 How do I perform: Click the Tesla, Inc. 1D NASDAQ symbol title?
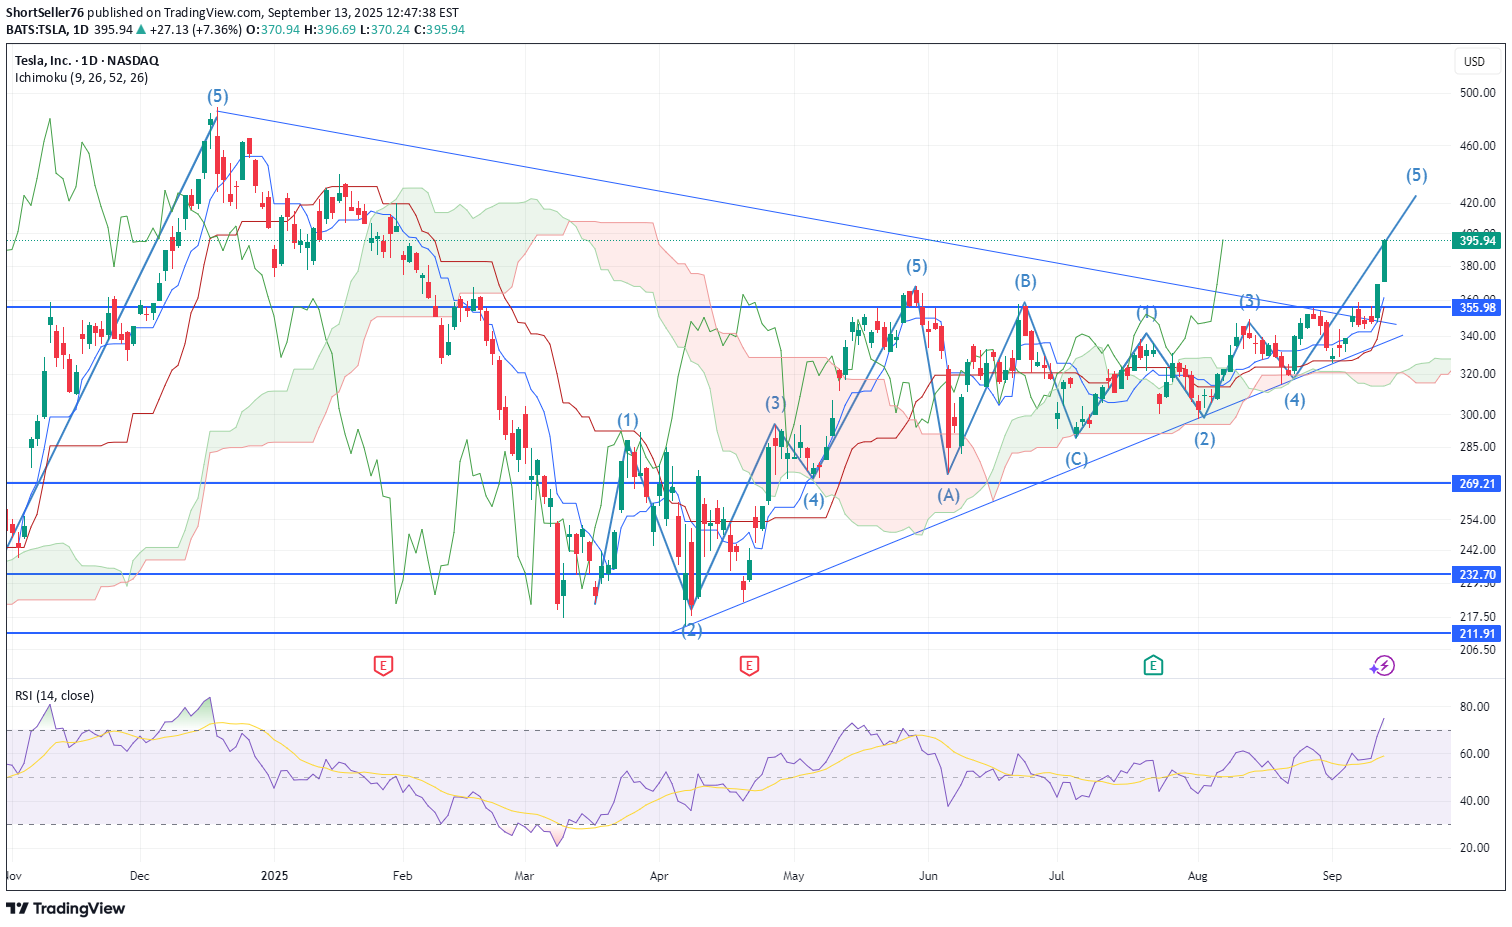click(87, 60)
